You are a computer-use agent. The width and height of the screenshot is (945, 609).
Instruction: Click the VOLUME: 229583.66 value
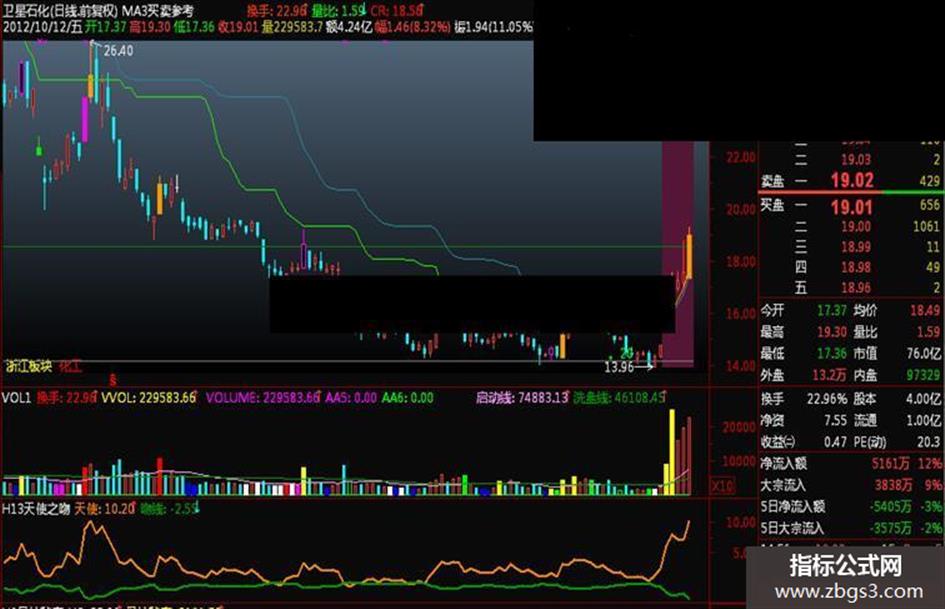point(263,398)
